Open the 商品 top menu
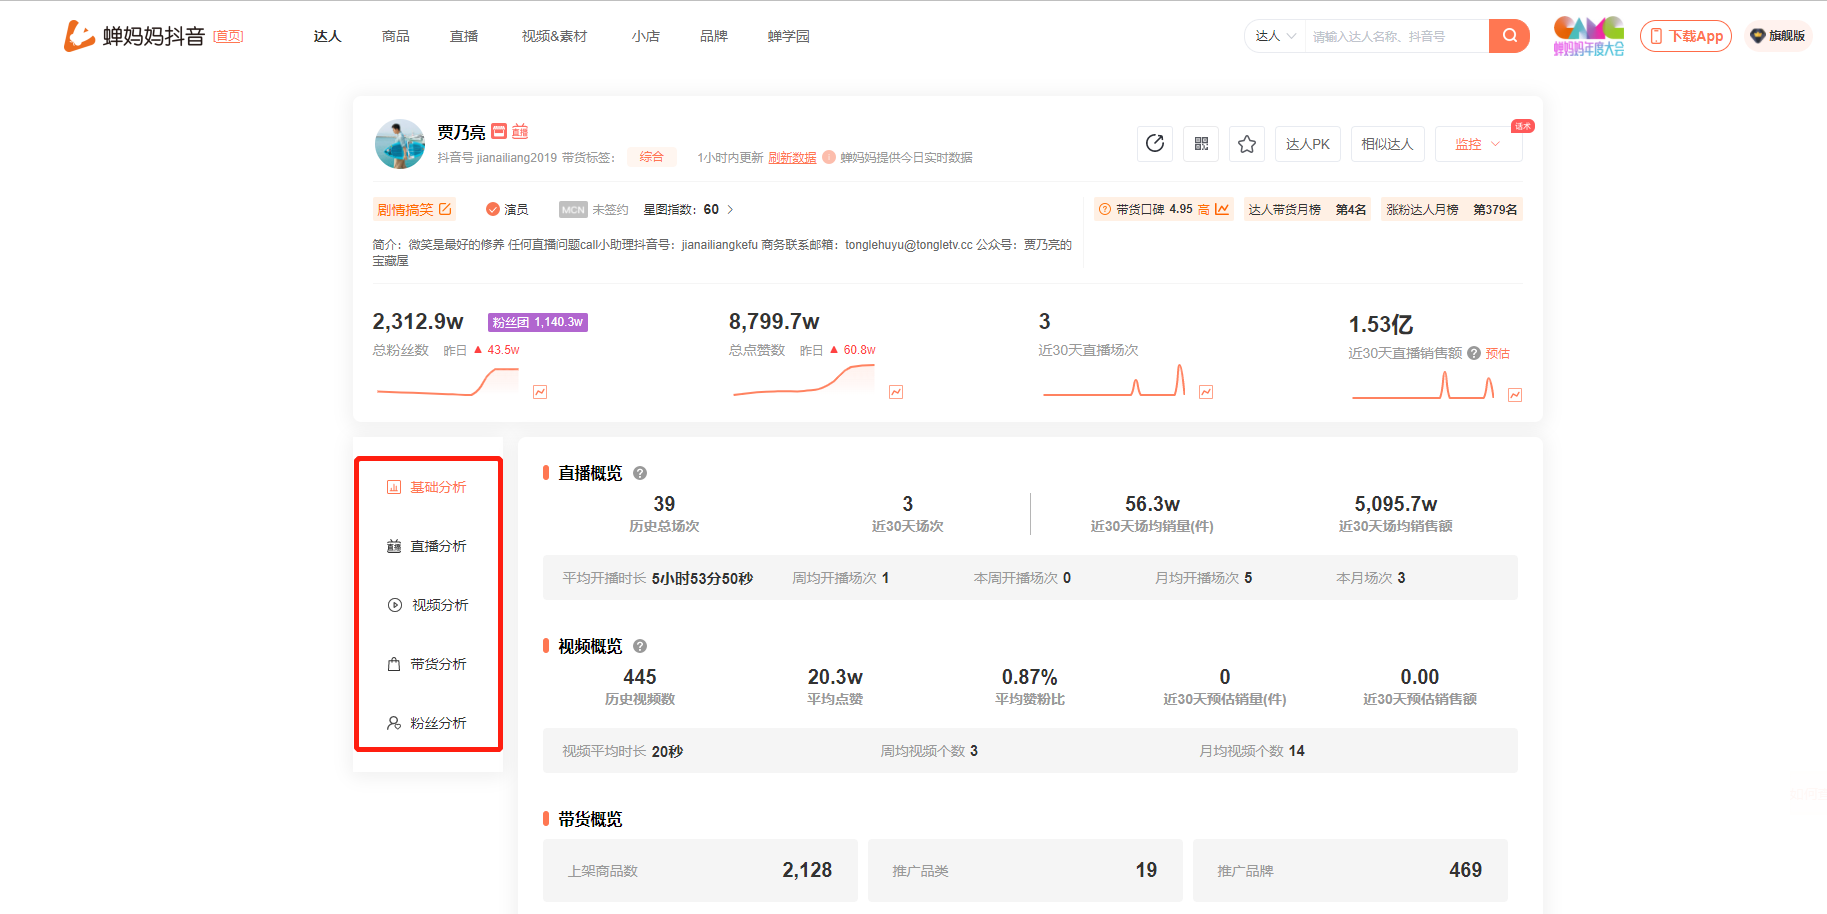Image resolution: width=1827 pixels, height=914 pixels. [395, 36]
